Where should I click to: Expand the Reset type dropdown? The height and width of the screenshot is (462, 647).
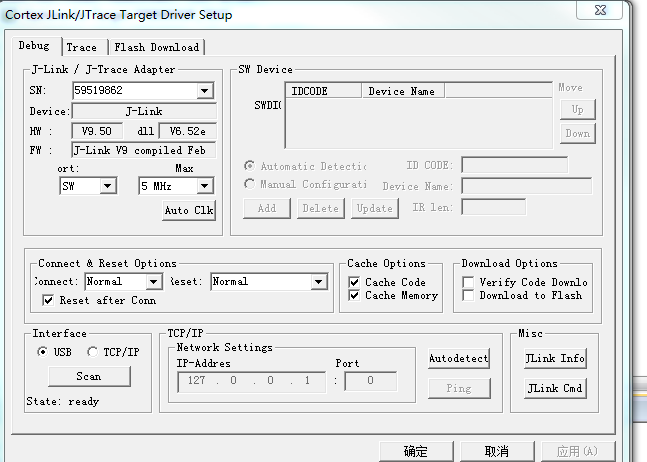pos(318,282)
